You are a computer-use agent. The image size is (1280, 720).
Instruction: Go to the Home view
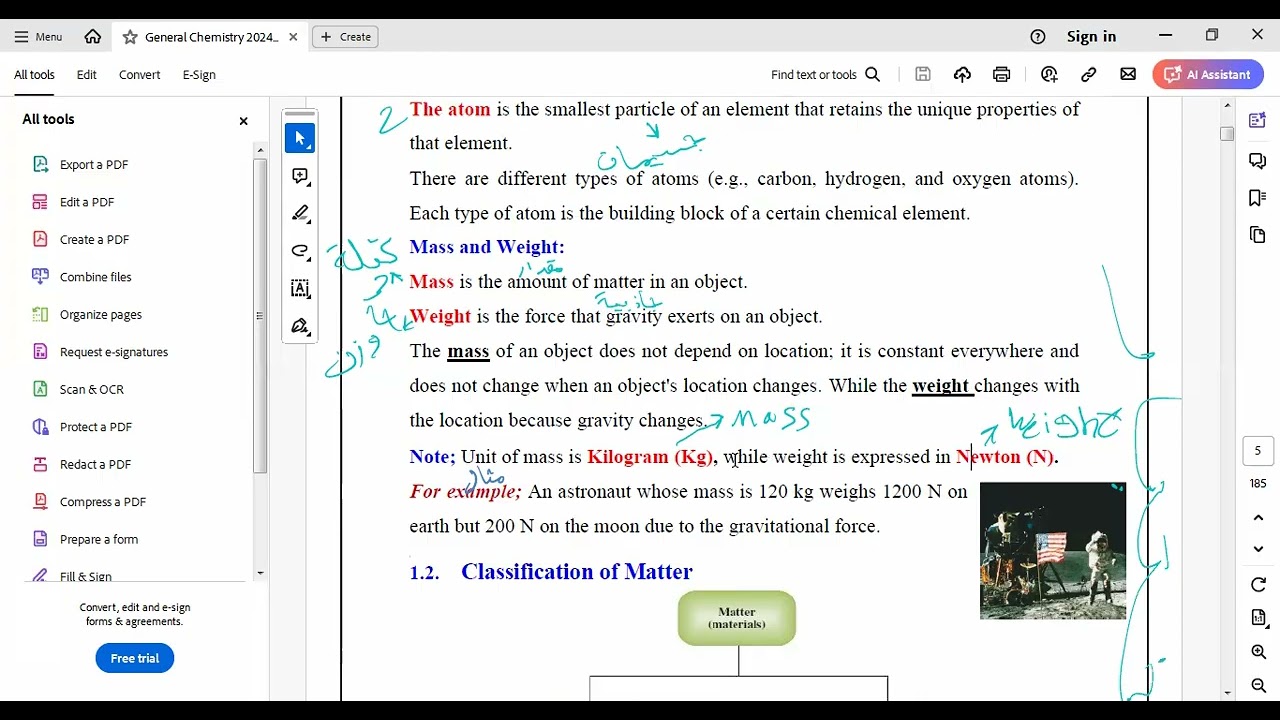click(x=93, y=37)
